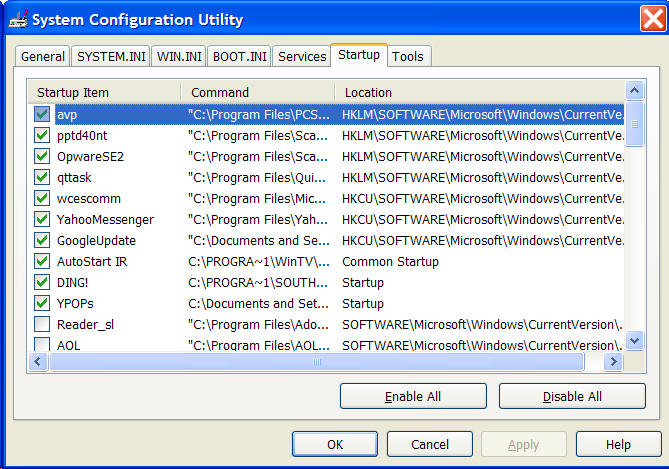
Task: Click the Location column header
Action: point(480,92)
